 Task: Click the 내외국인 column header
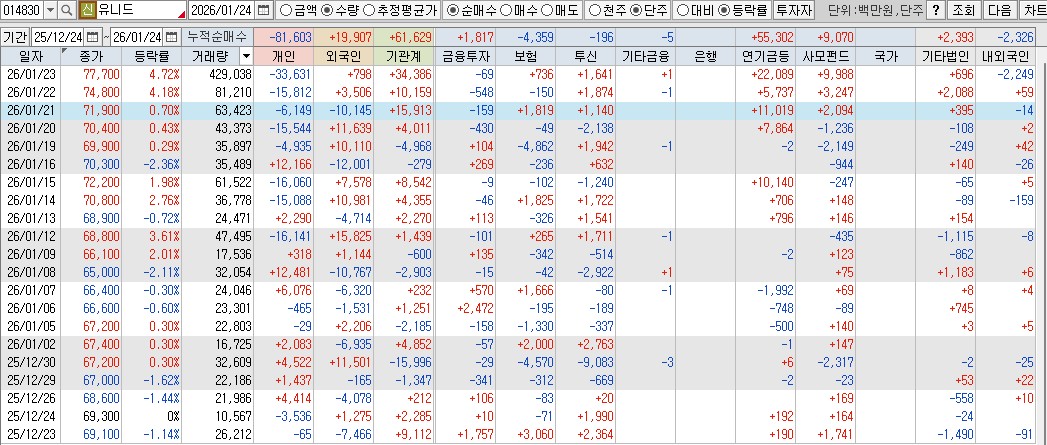pyautogui.click(x=1007, y=57)
